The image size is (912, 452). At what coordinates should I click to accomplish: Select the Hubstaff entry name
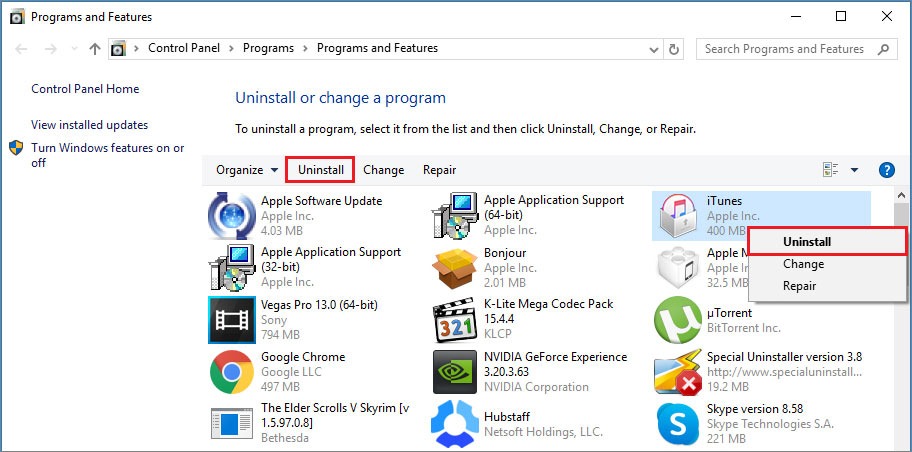507,417
